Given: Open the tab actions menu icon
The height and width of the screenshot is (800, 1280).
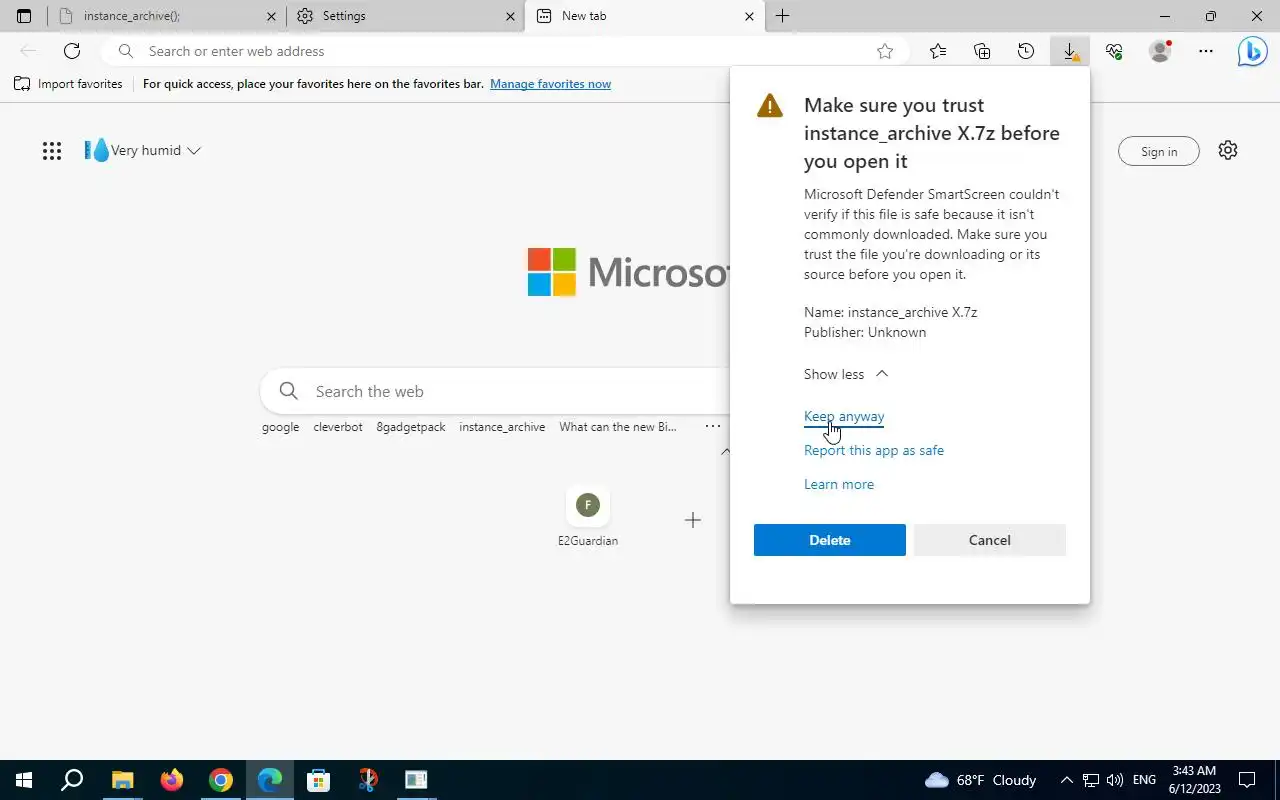Looking at the screenshot, I should coord(24,16).
